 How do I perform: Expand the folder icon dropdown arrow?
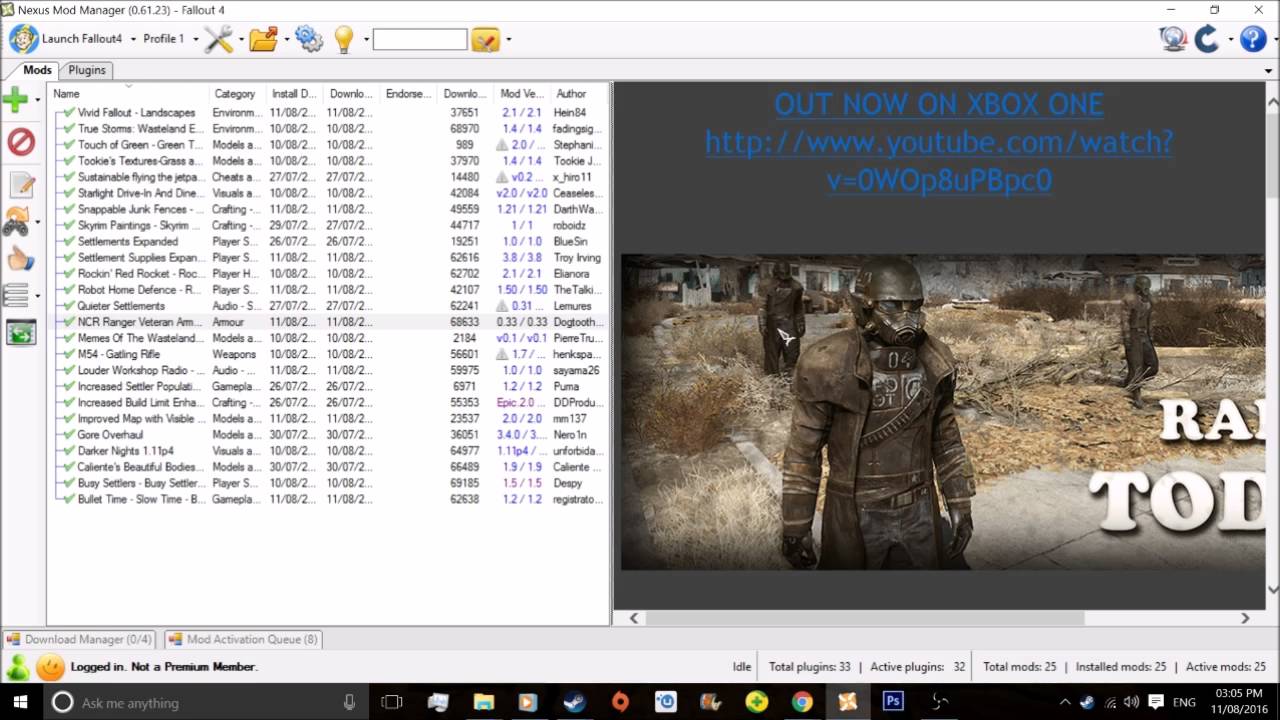coord(286,40)
